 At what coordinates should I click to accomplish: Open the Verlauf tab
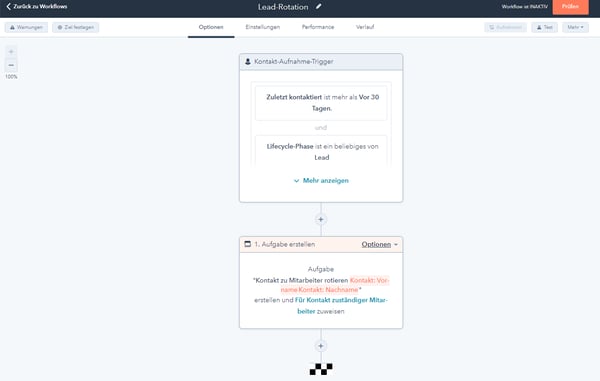click(365, 27)
